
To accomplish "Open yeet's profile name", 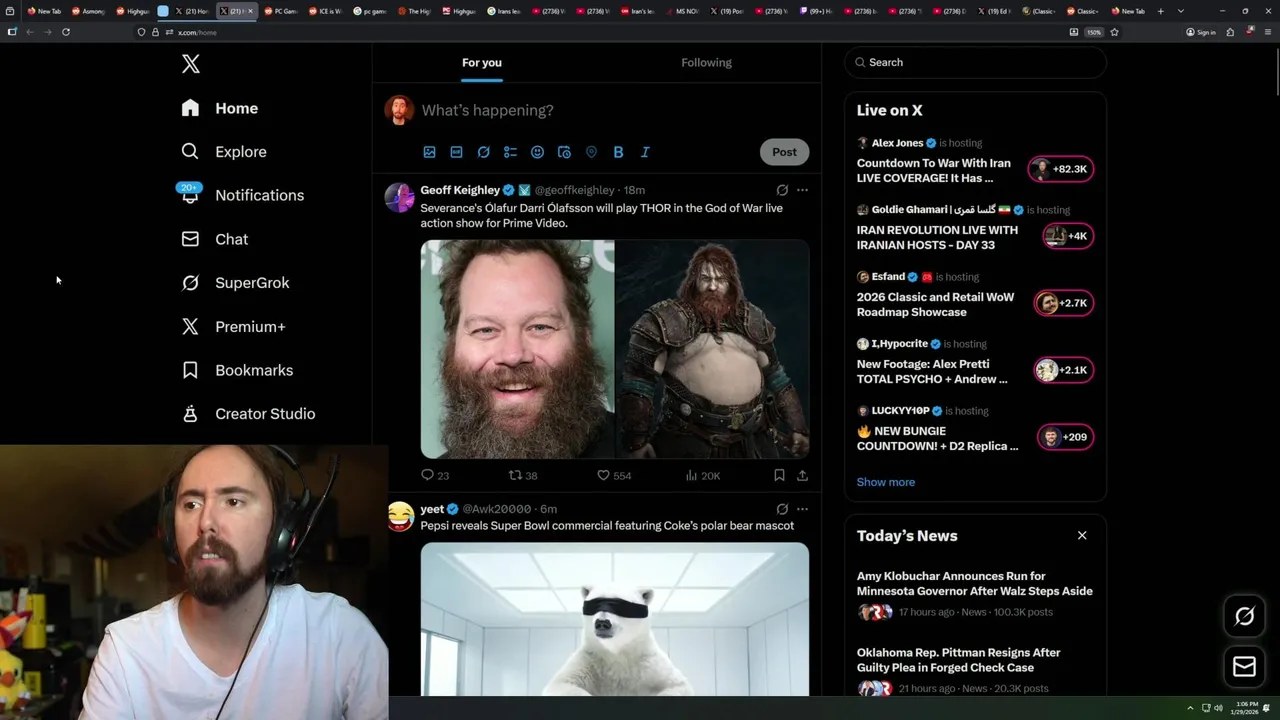I will (x=432, y=509).
